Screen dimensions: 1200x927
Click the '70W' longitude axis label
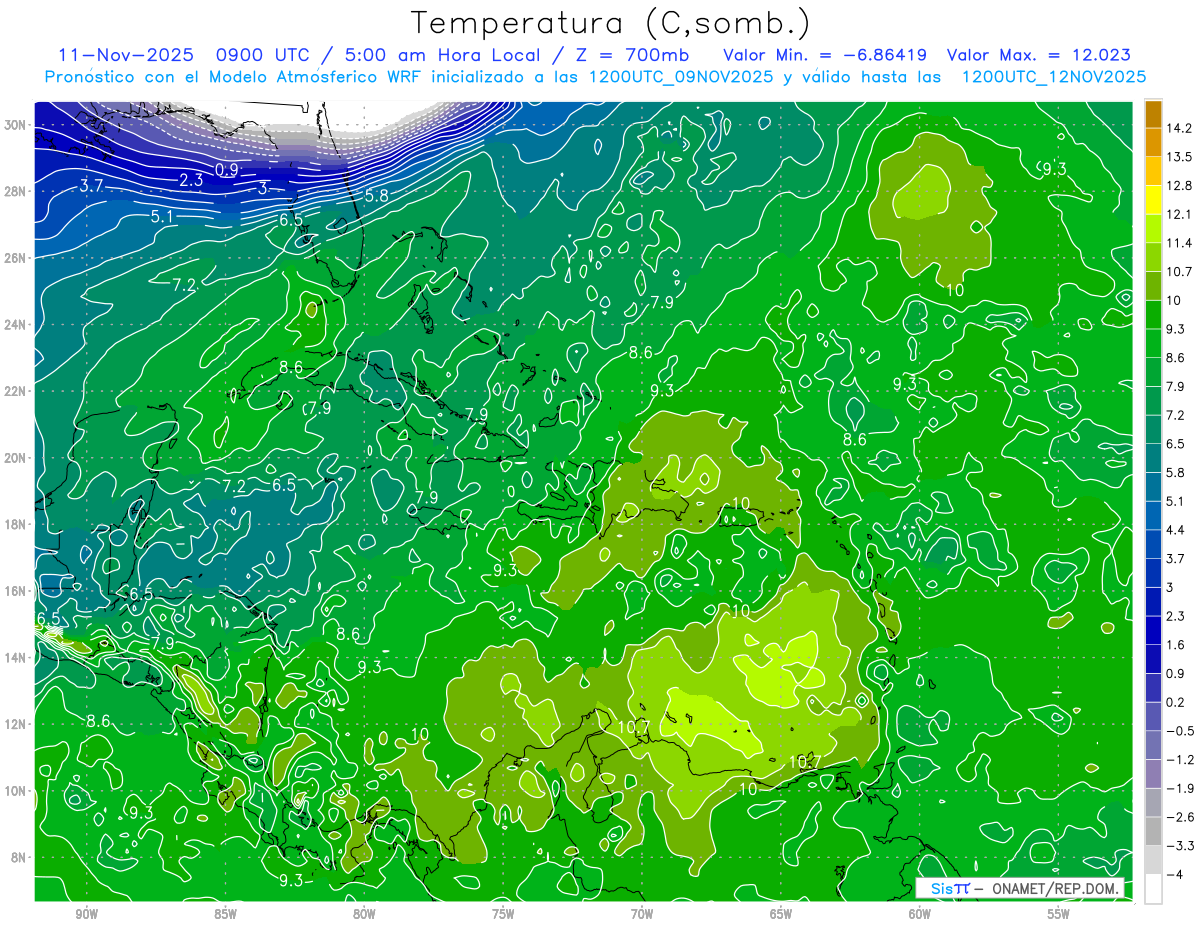click(642, 914)
